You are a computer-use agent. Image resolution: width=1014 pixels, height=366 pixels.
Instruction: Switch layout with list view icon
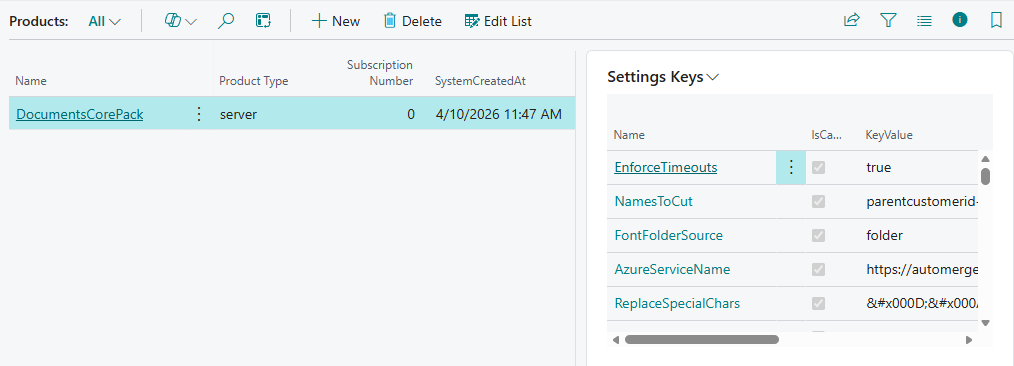924,21
